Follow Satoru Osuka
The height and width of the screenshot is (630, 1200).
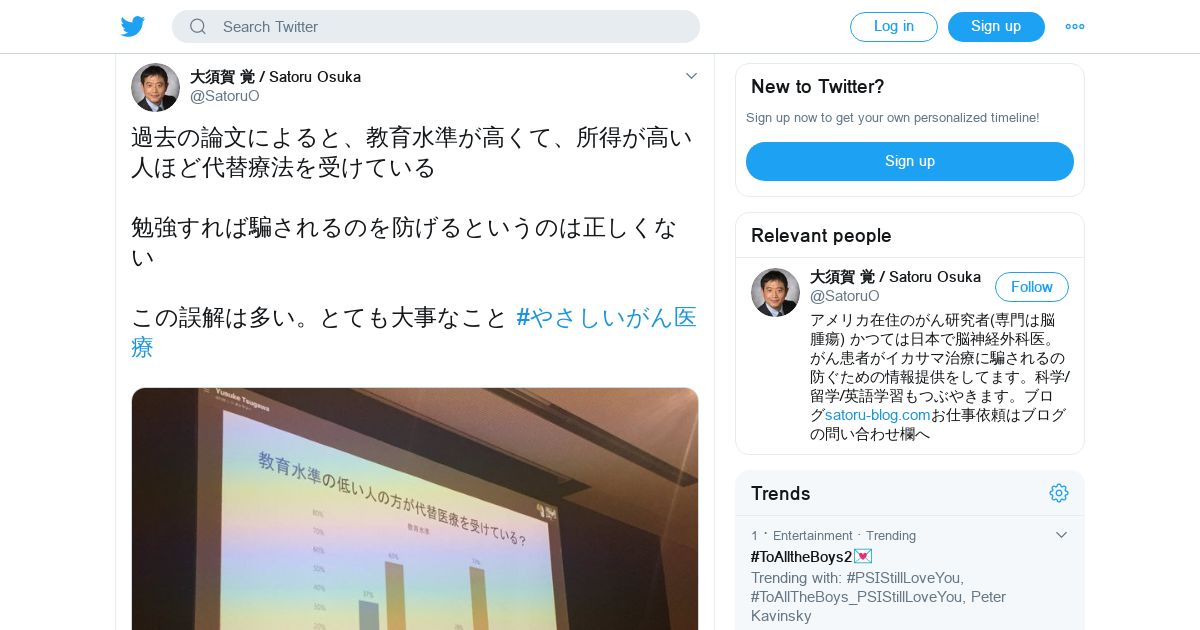[1032, 287]
